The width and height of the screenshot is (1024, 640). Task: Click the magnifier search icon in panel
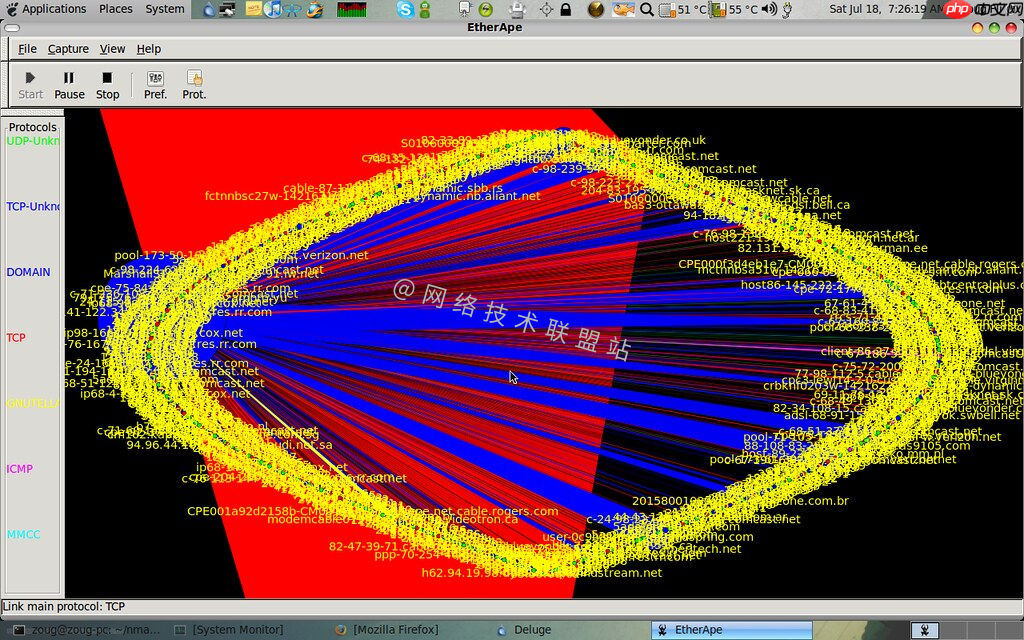pos(646,9)
